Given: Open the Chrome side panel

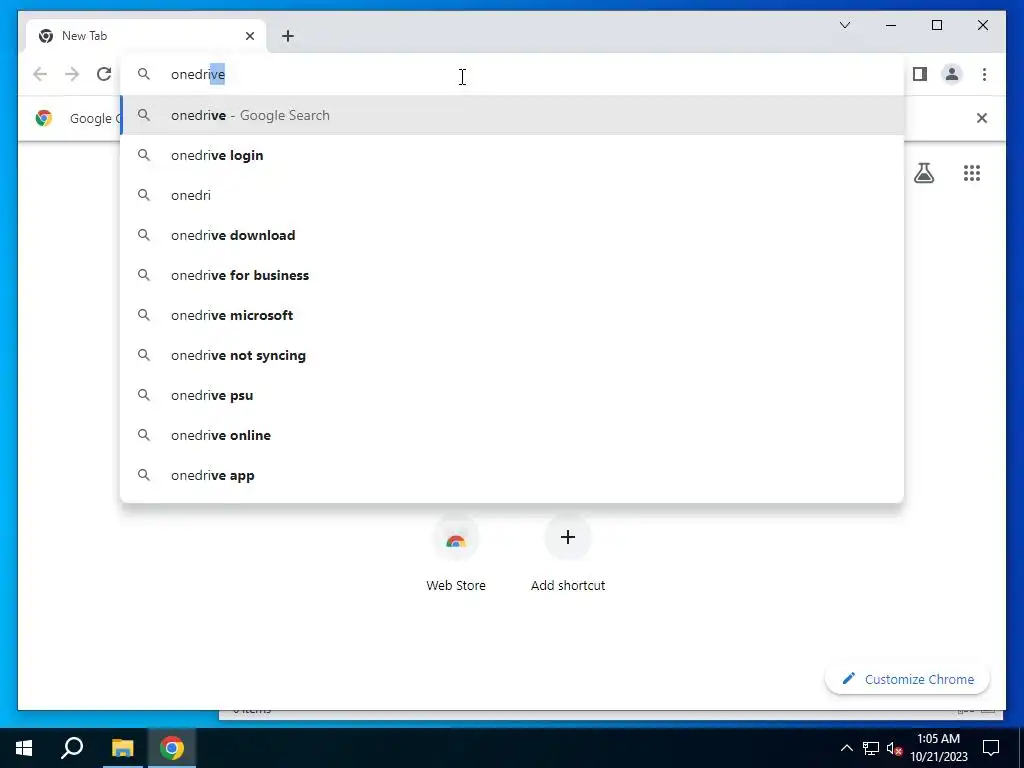Looking at the screenshot, I should pyautogui.click(x=920, y=74).
